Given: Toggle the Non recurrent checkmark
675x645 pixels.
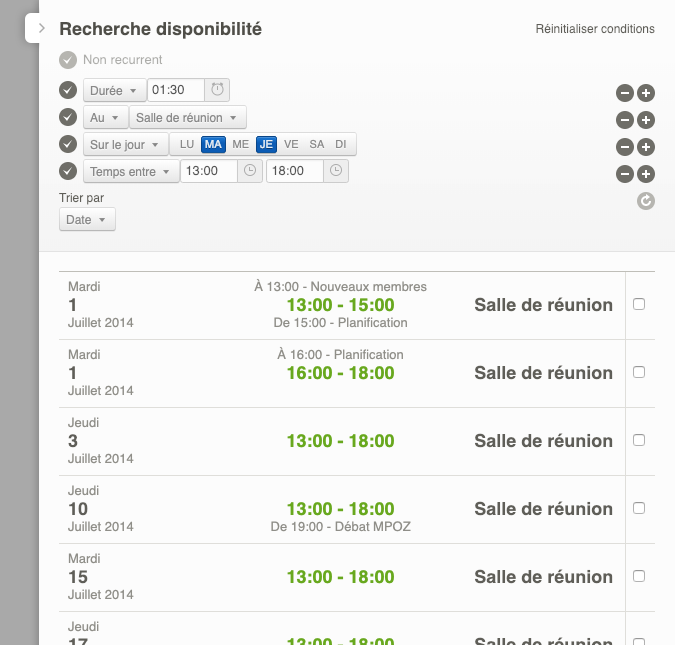Looking at the screenshot, I should [68, 60].
